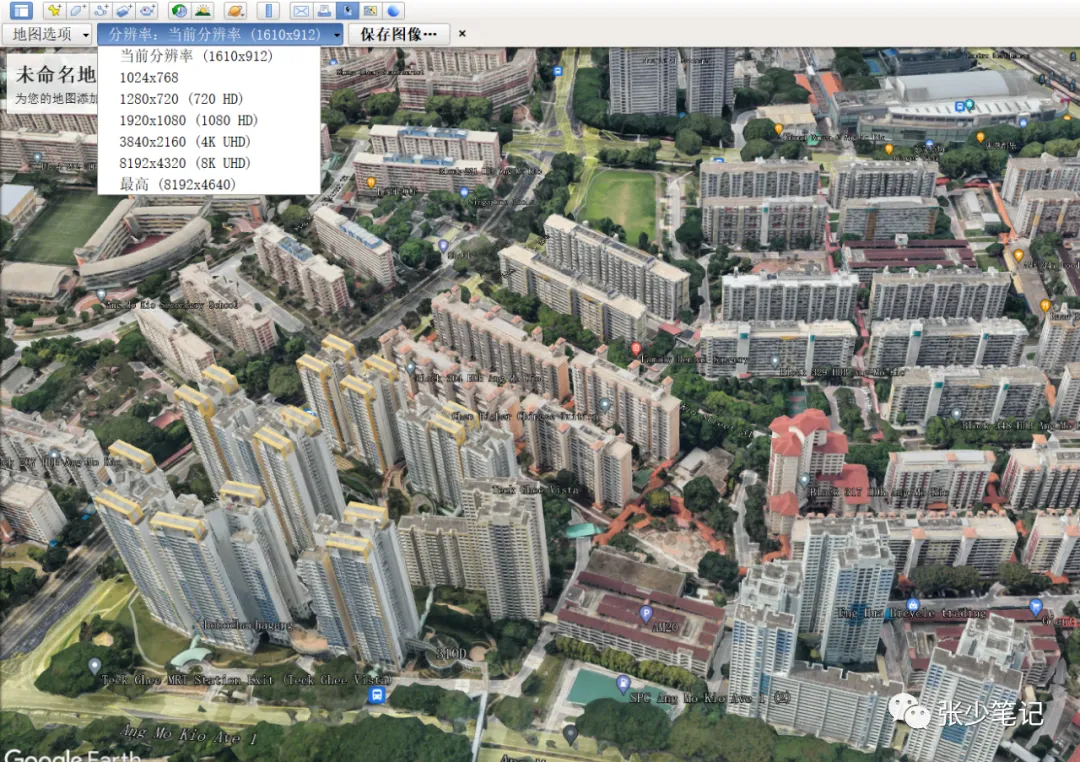Viewport: 1080px width, 762px height.
Task: Toggle the sunlight across landscape icon
Action: pyautogui.click(x=202, y=10)
